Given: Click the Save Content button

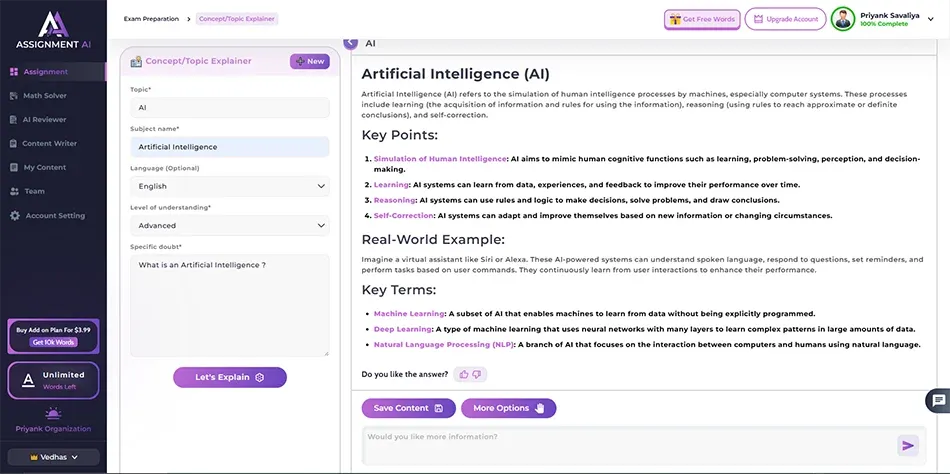Looking at the screenshot, I should [408, 408].
